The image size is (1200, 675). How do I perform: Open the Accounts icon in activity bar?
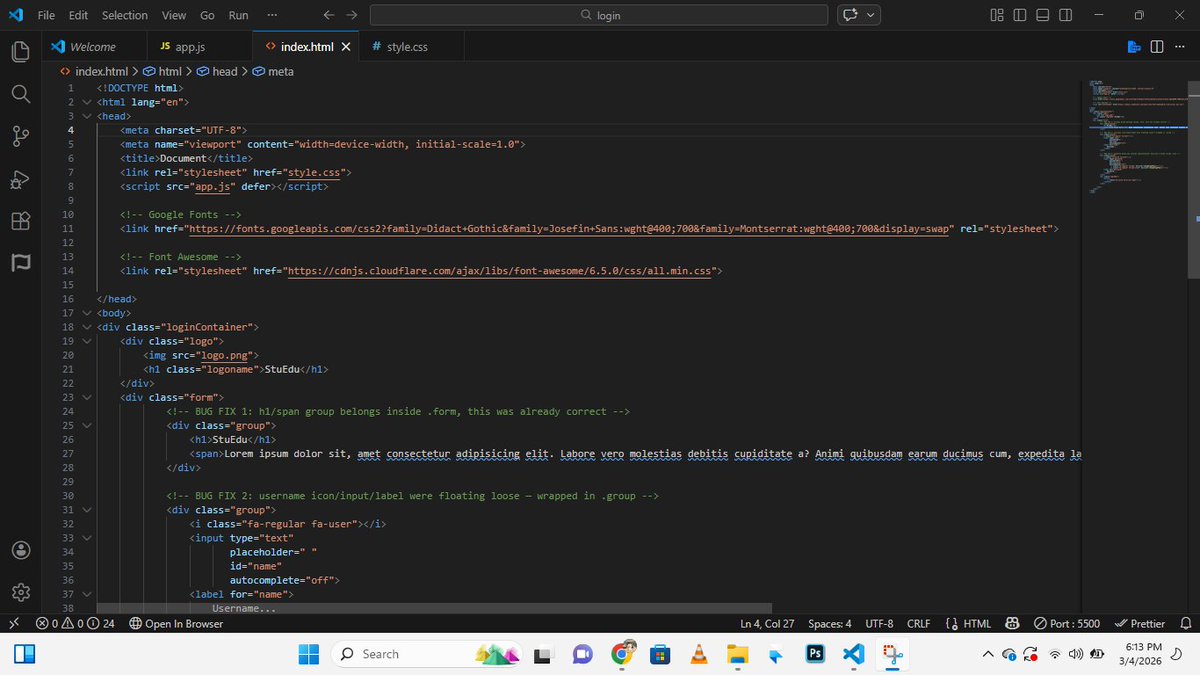point(22,550)
